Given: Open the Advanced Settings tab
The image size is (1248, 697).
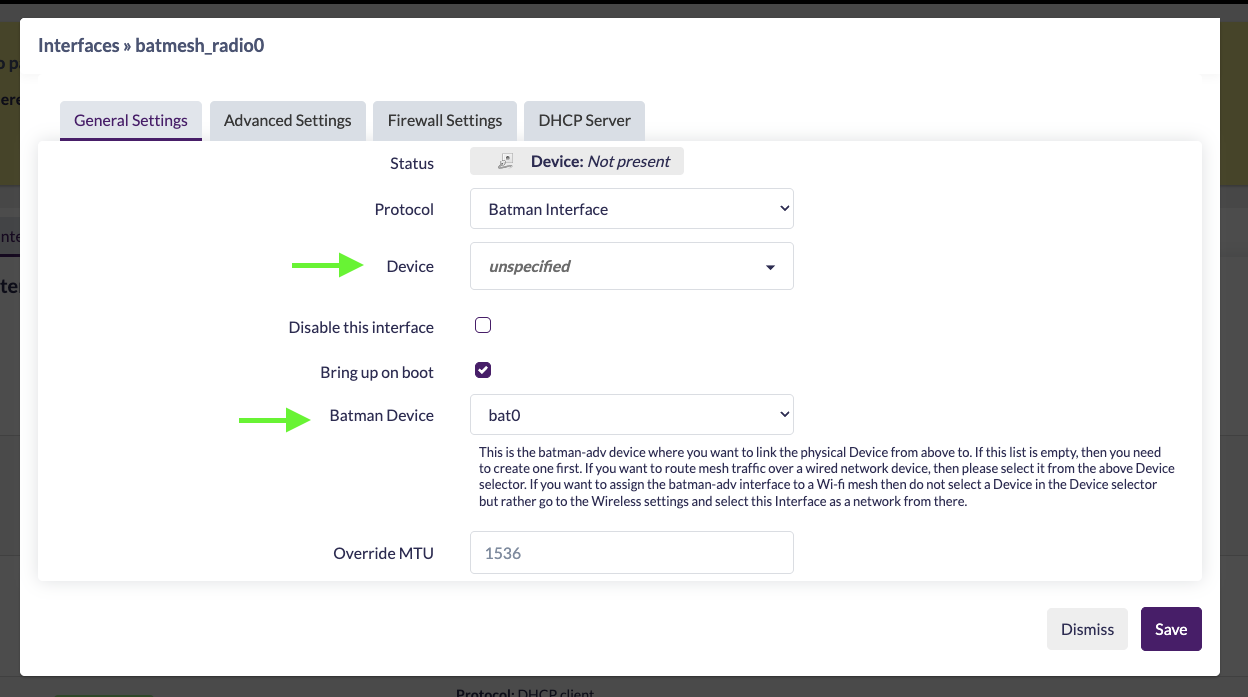Looking at the screenshot, I should click(288, 120).
